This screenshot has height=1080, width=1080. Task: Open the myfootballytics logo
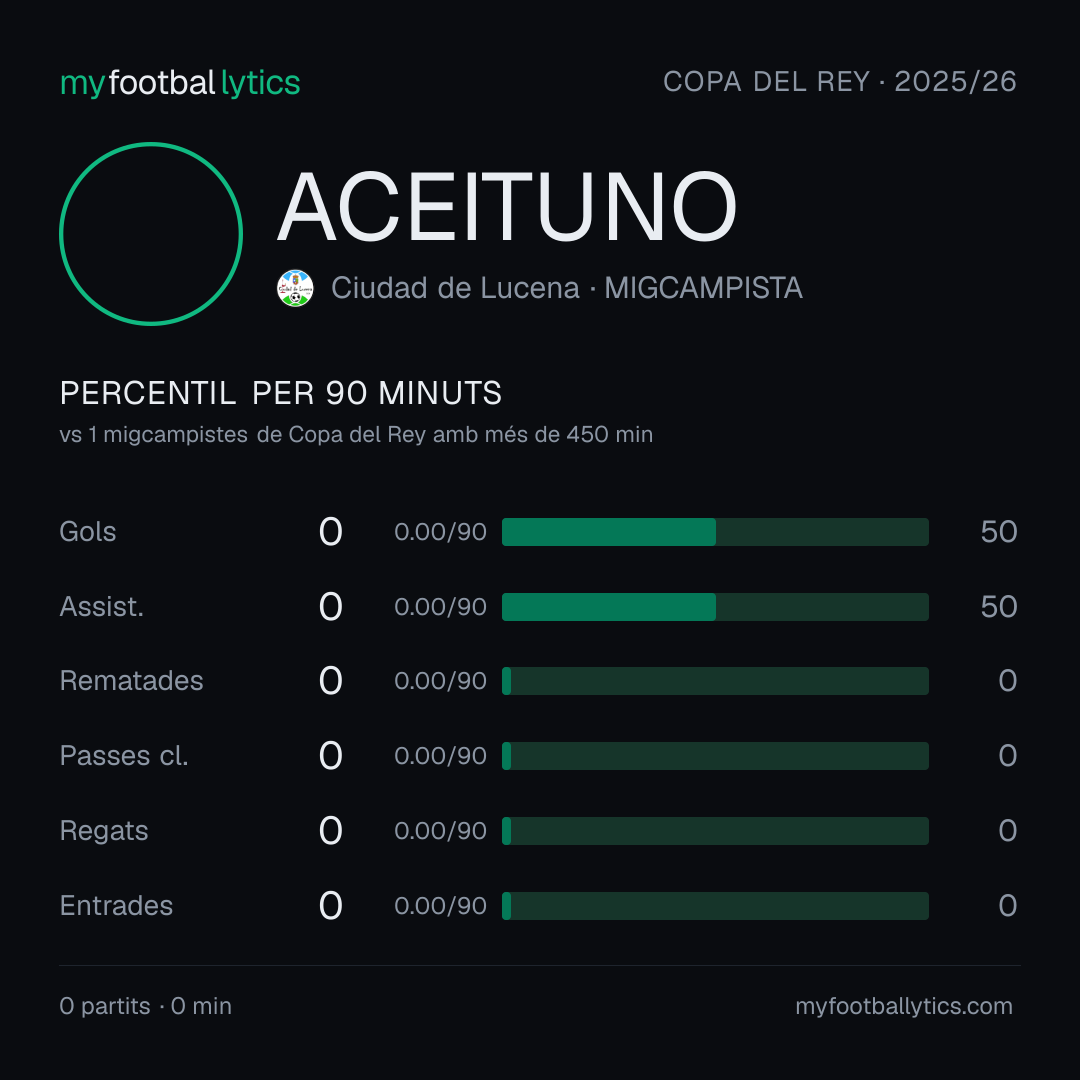click(180, 83)
